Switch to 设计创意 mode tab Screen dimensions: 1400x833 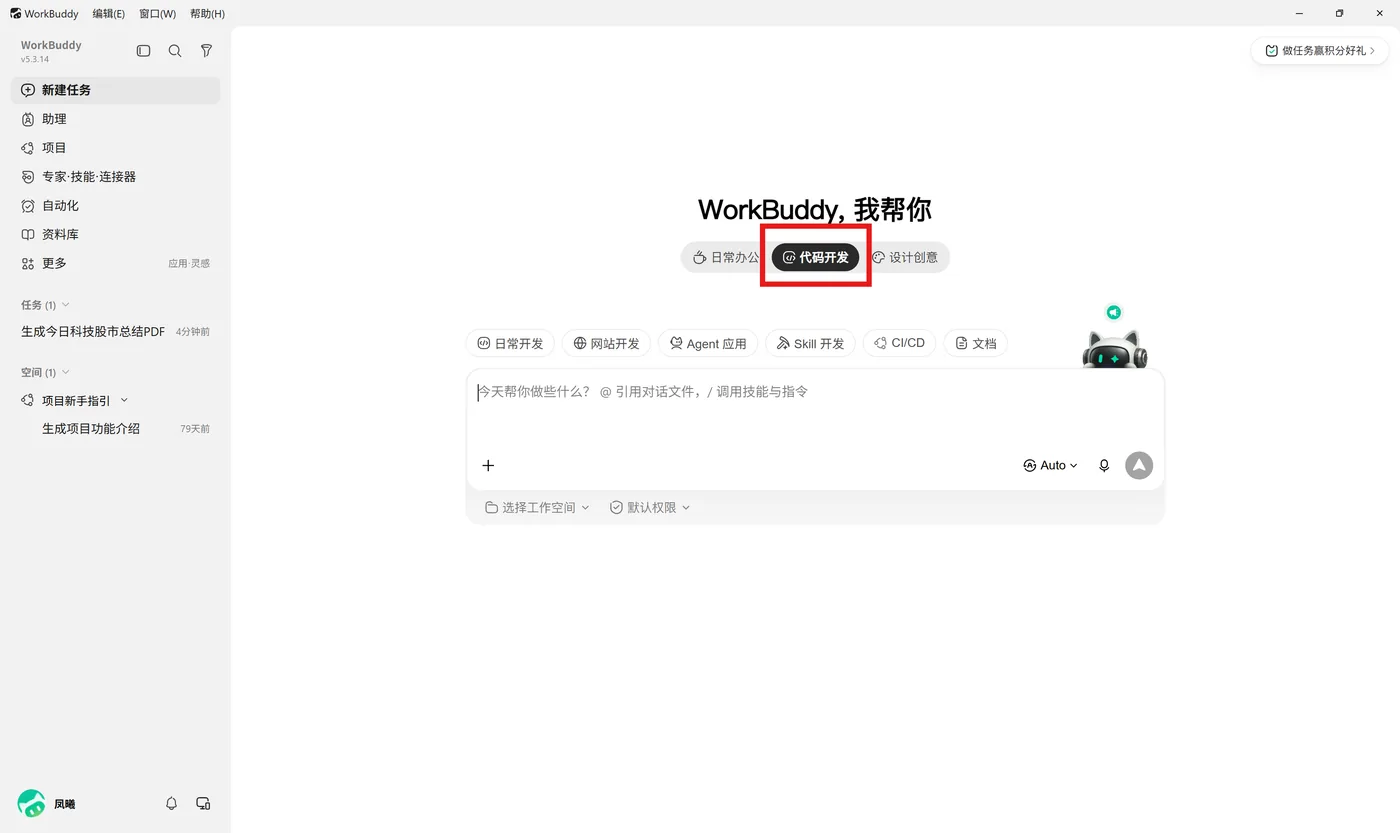pos(905,257)
